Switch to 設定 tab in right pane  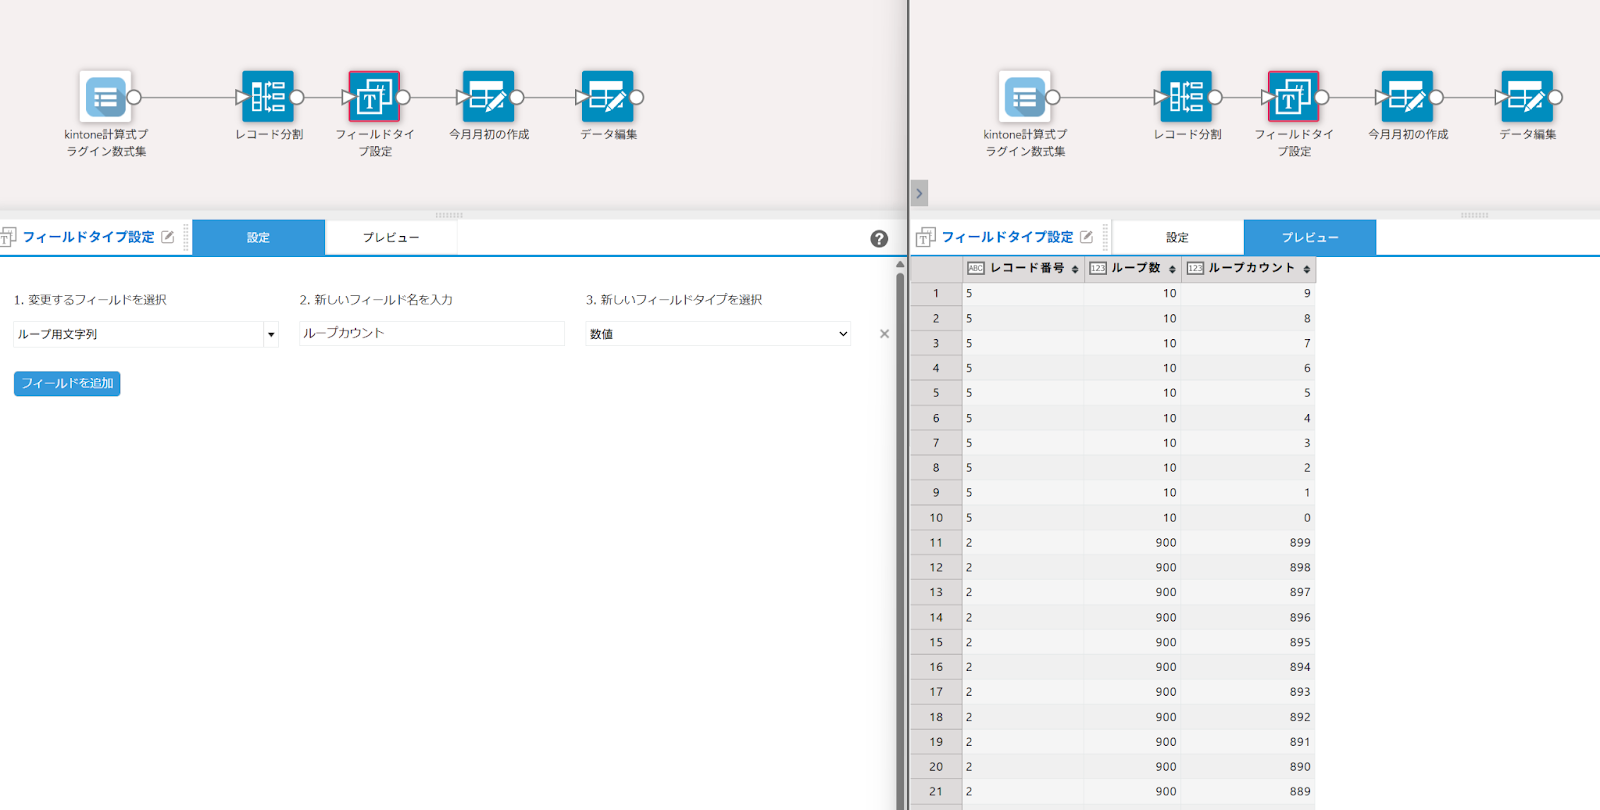(x=1177, y=238)
